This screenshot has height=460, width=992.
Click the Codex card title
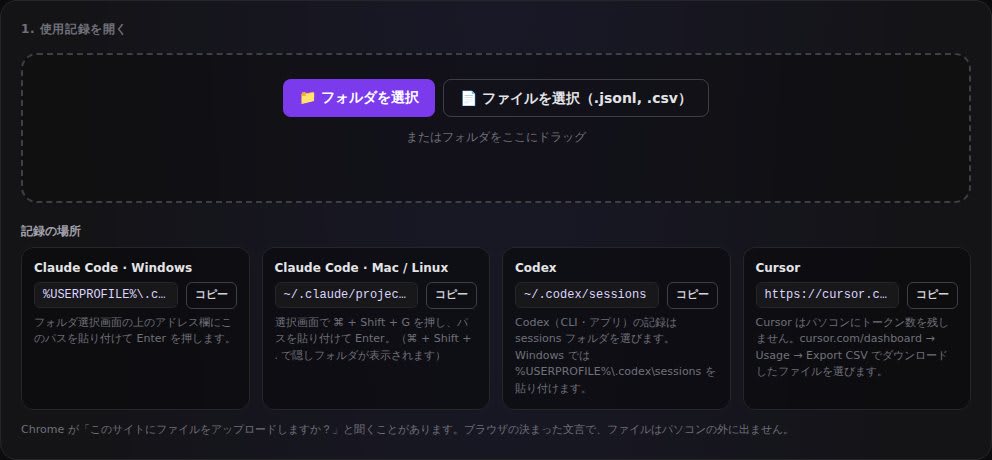pos(536,268)
